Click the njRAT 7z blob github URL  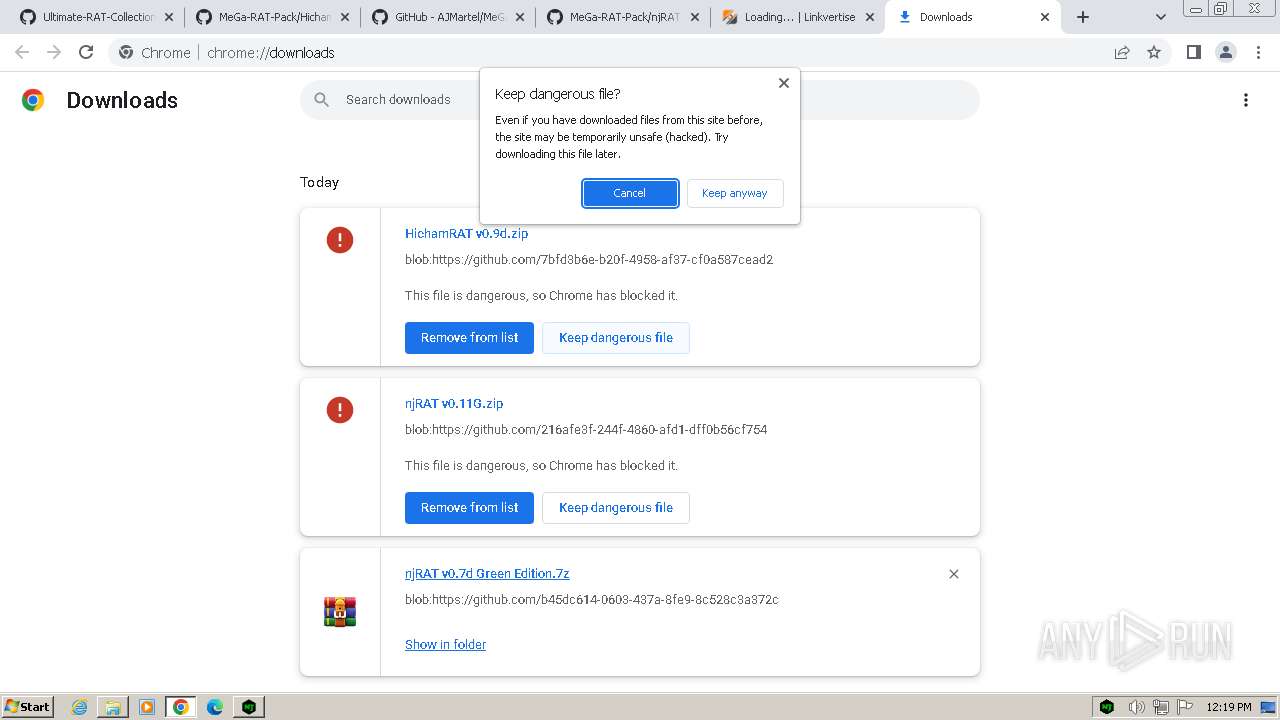click(592, 600)
